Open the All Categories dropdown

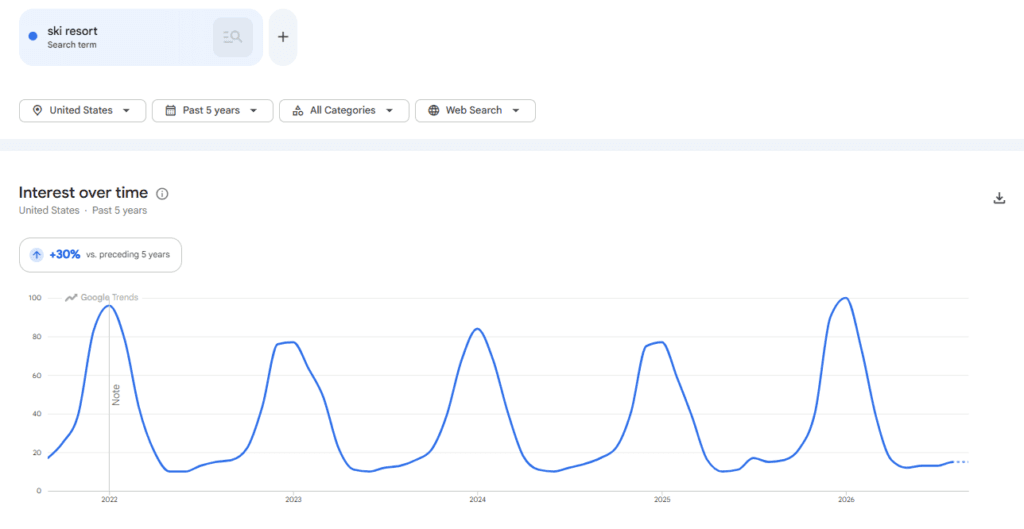coord(344,110)
